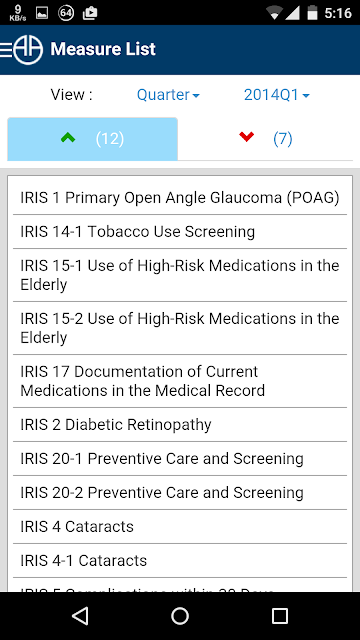Tap the image notification icon in status bar

tap(42, 13)
